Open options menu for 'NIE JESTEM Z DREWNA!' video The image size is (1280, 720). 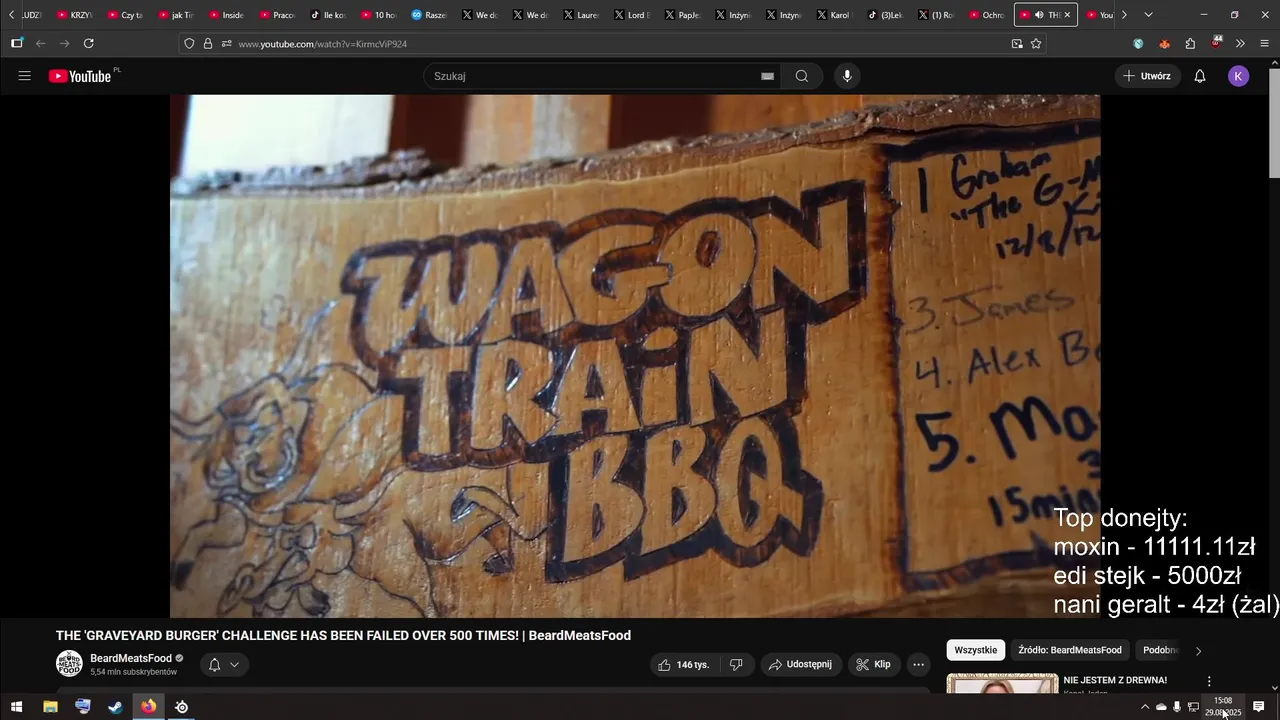click(x=1208, y=681)
